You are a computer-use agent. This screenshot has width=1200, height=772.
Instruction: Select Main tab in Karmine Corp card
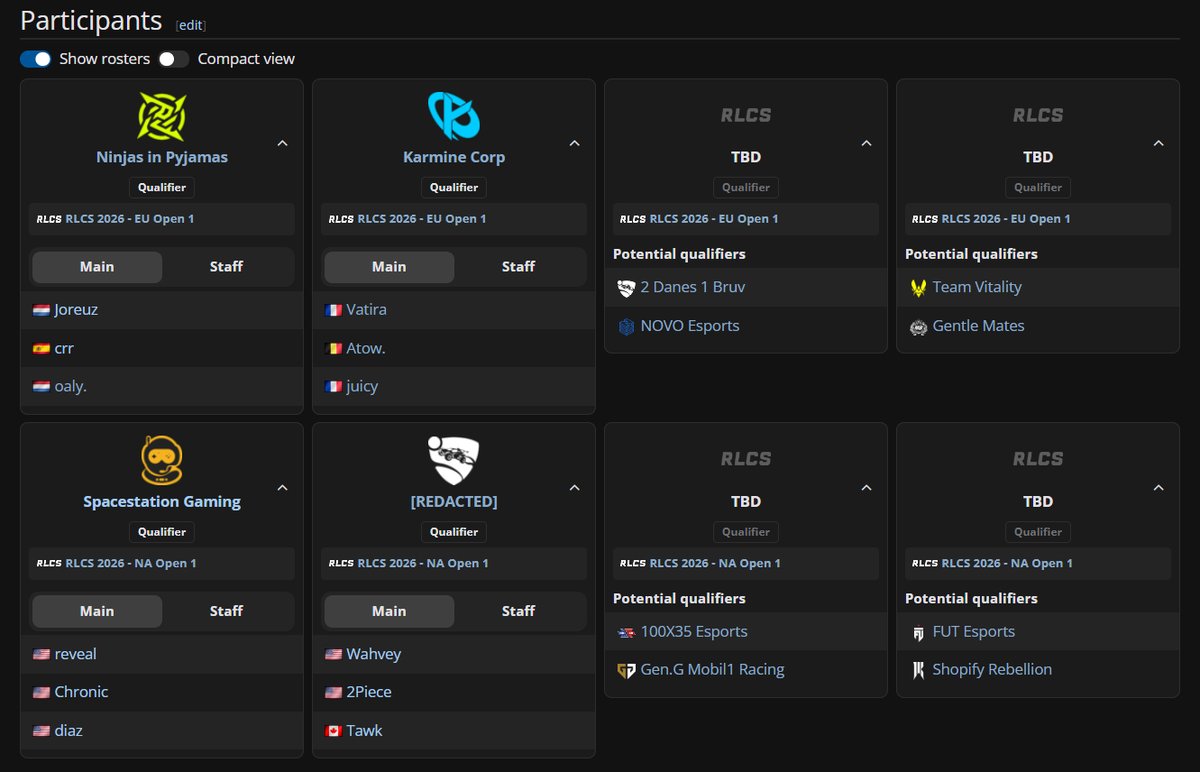(389, 267)
